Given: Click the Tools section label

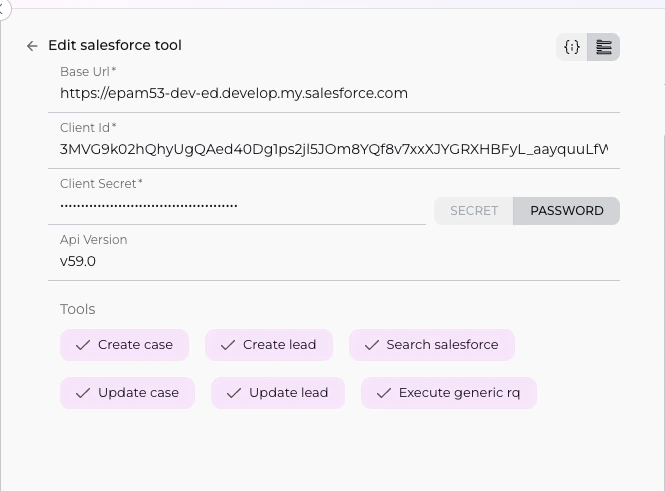Looking at the screenshot, I should coord(78,309).
